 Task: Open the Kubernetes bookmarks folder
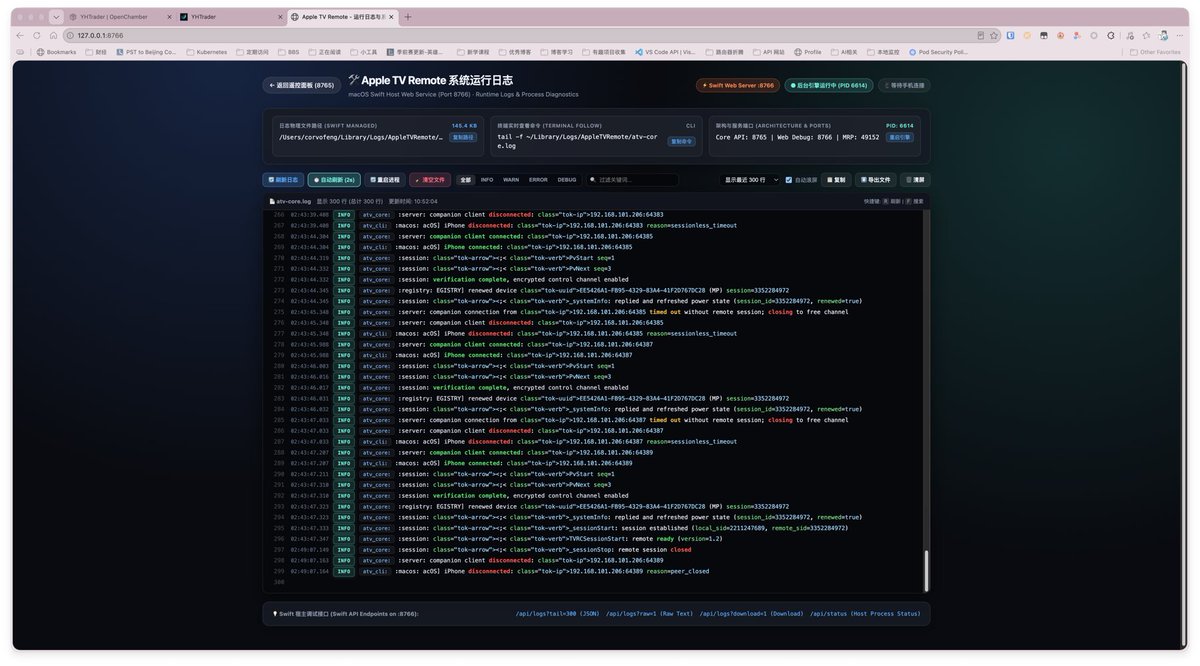(x=207, y=52)
